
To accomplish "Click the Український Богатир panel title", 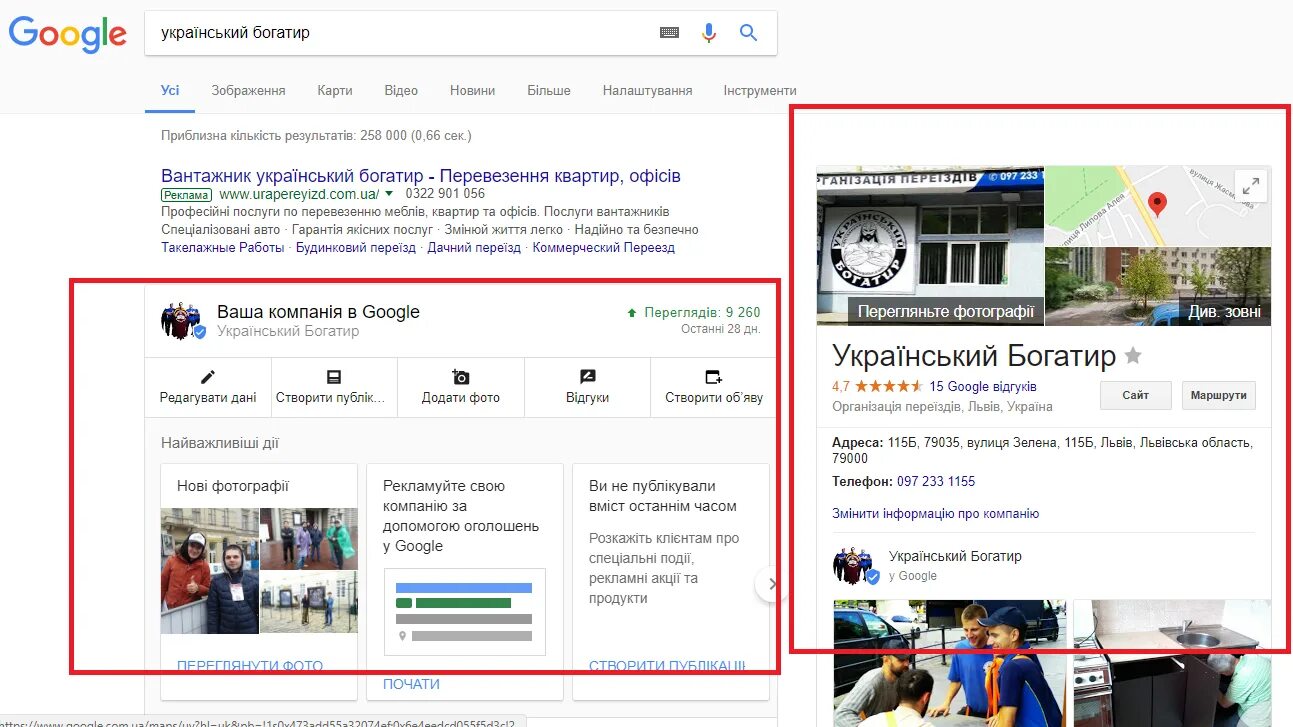I will 974,355.
